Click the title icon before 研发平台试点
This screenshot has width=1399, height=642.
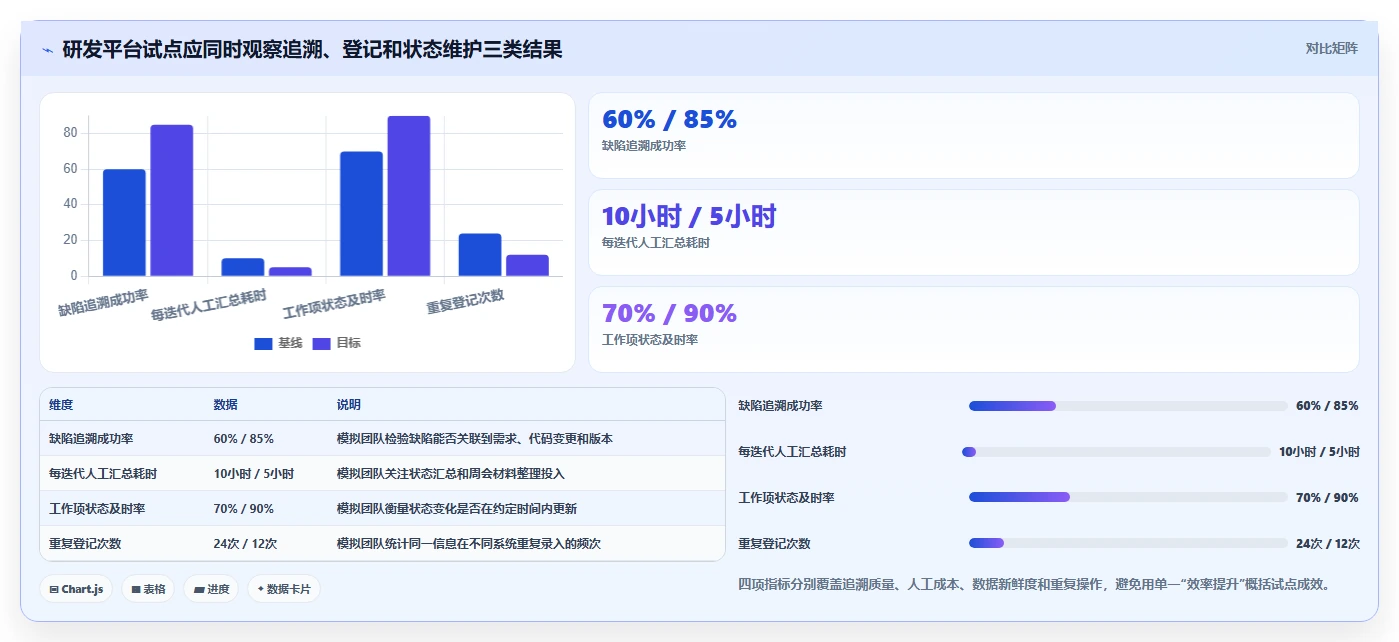[47, 49]
